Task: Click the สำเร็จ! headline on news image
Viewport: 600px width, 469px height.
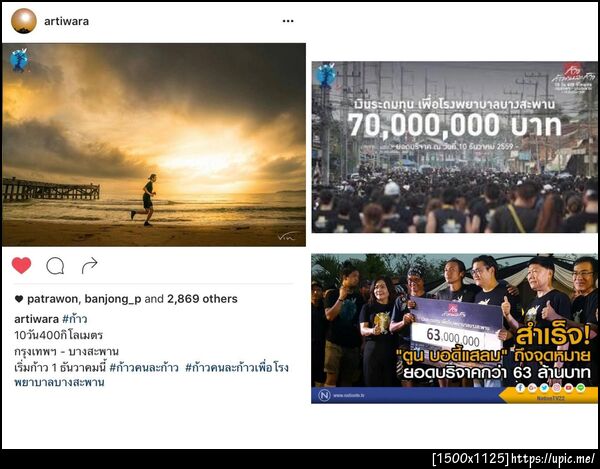Action: (x=553, y=336)
